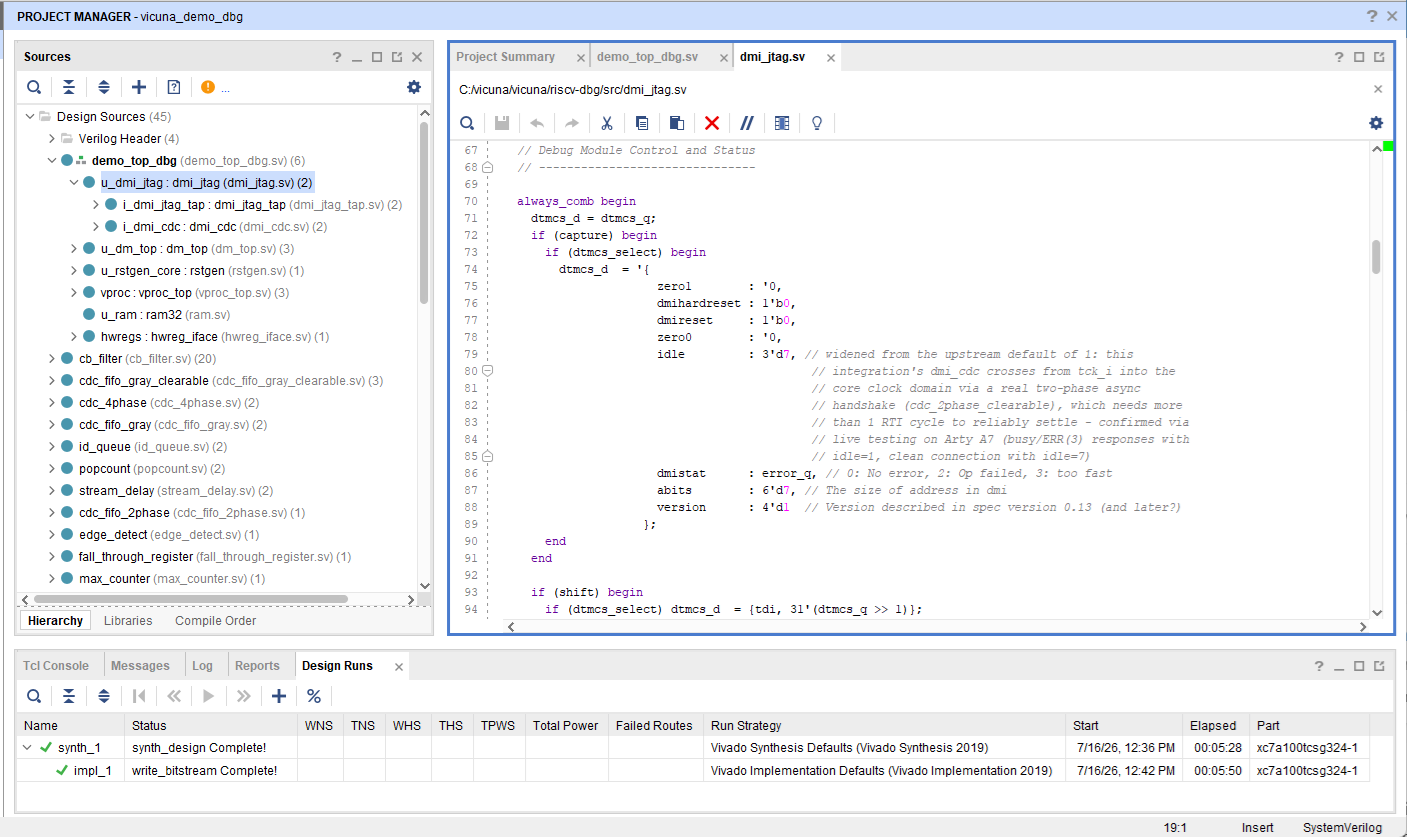
Task: Add sources with the Sources plus icon
Action: click(139, 87)
